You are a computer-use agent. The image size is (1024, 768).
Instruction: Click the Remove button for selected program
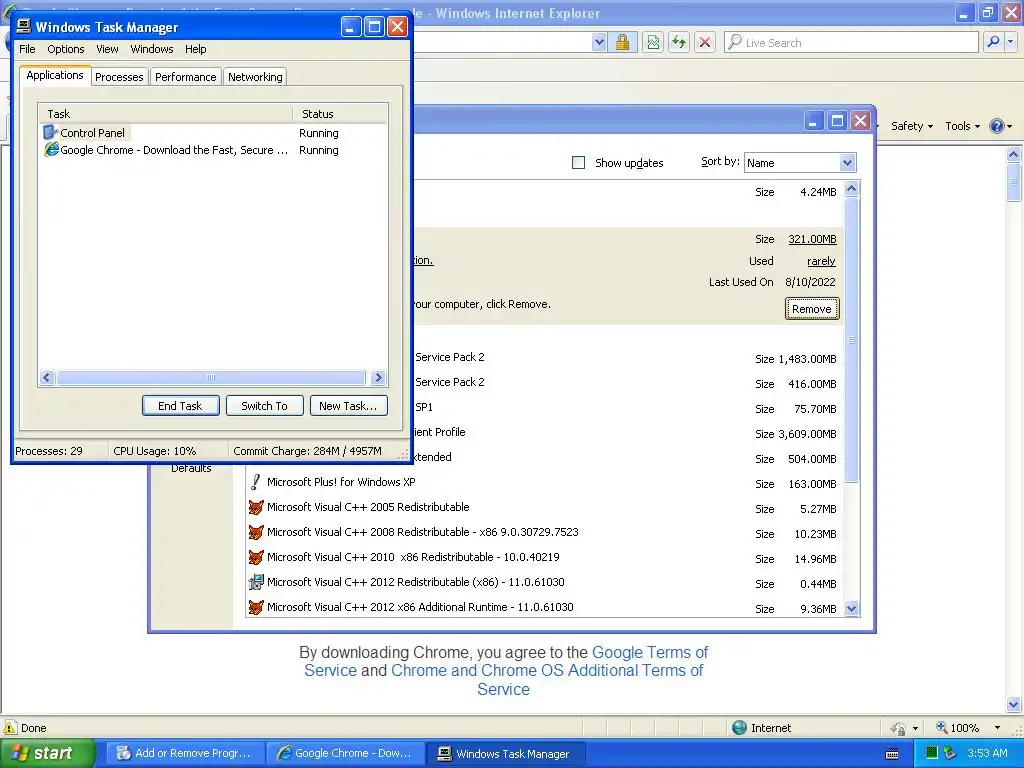[812, 309]
